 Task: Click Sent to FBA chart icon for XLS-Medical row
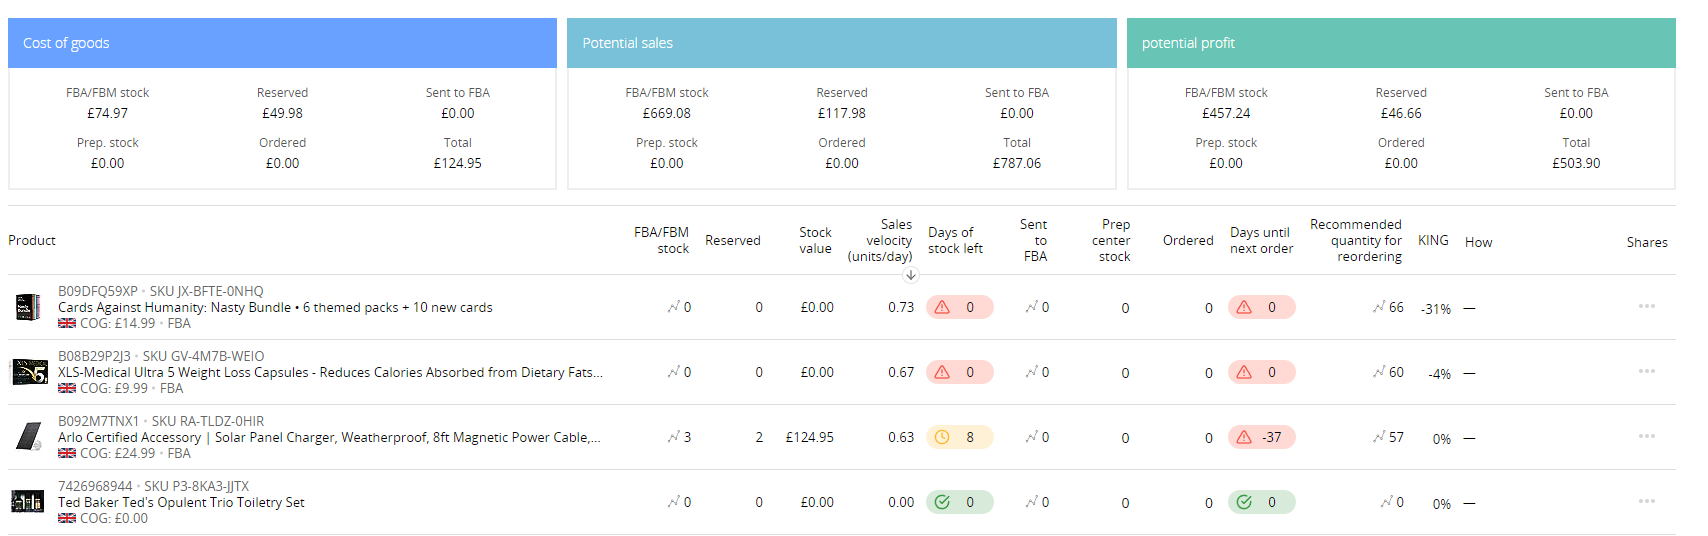click(x=1031, y=372)
